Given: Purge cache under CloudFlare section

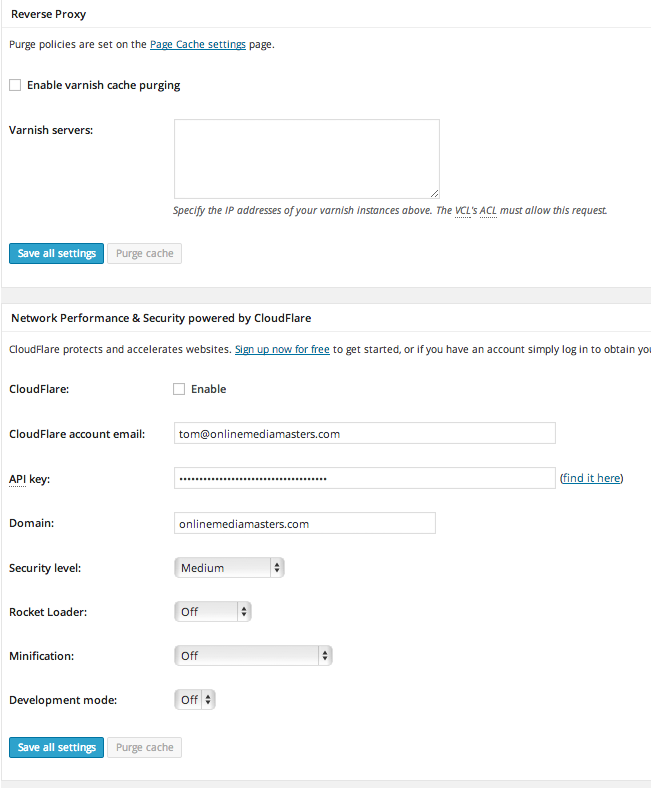Looking at the screenshot, I should coord(144,748).
